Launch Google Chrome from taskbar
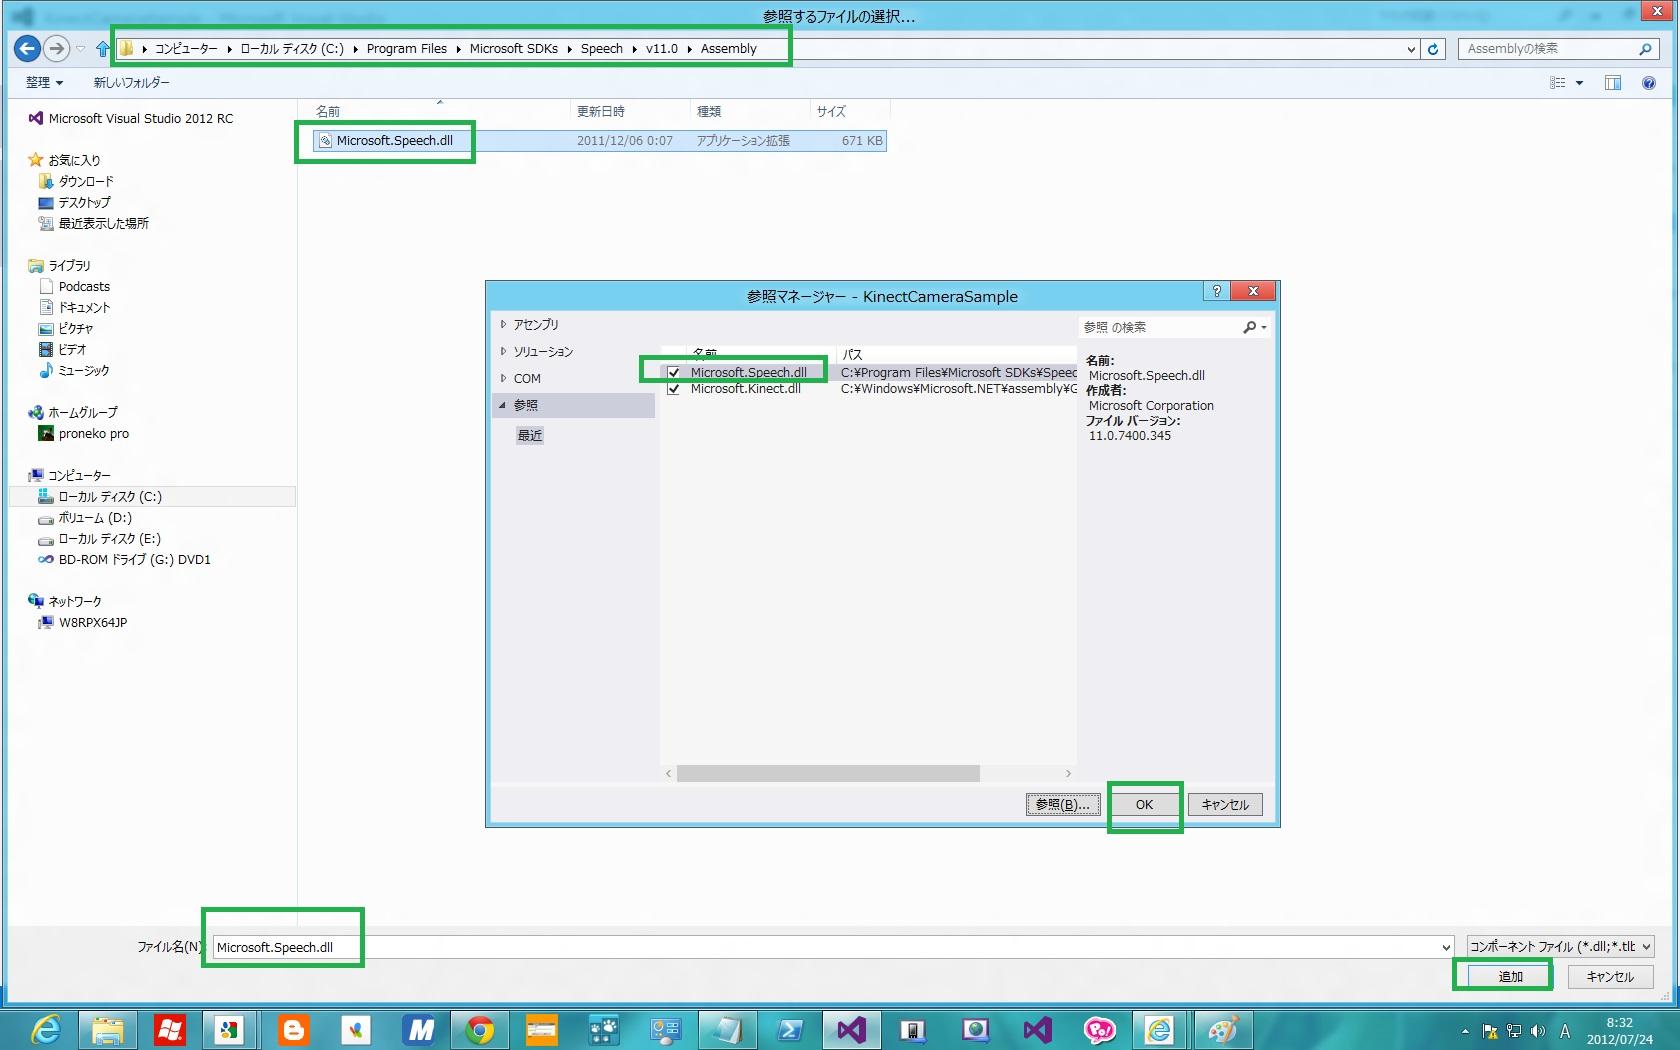1680x1050 pixels. 480,1029
